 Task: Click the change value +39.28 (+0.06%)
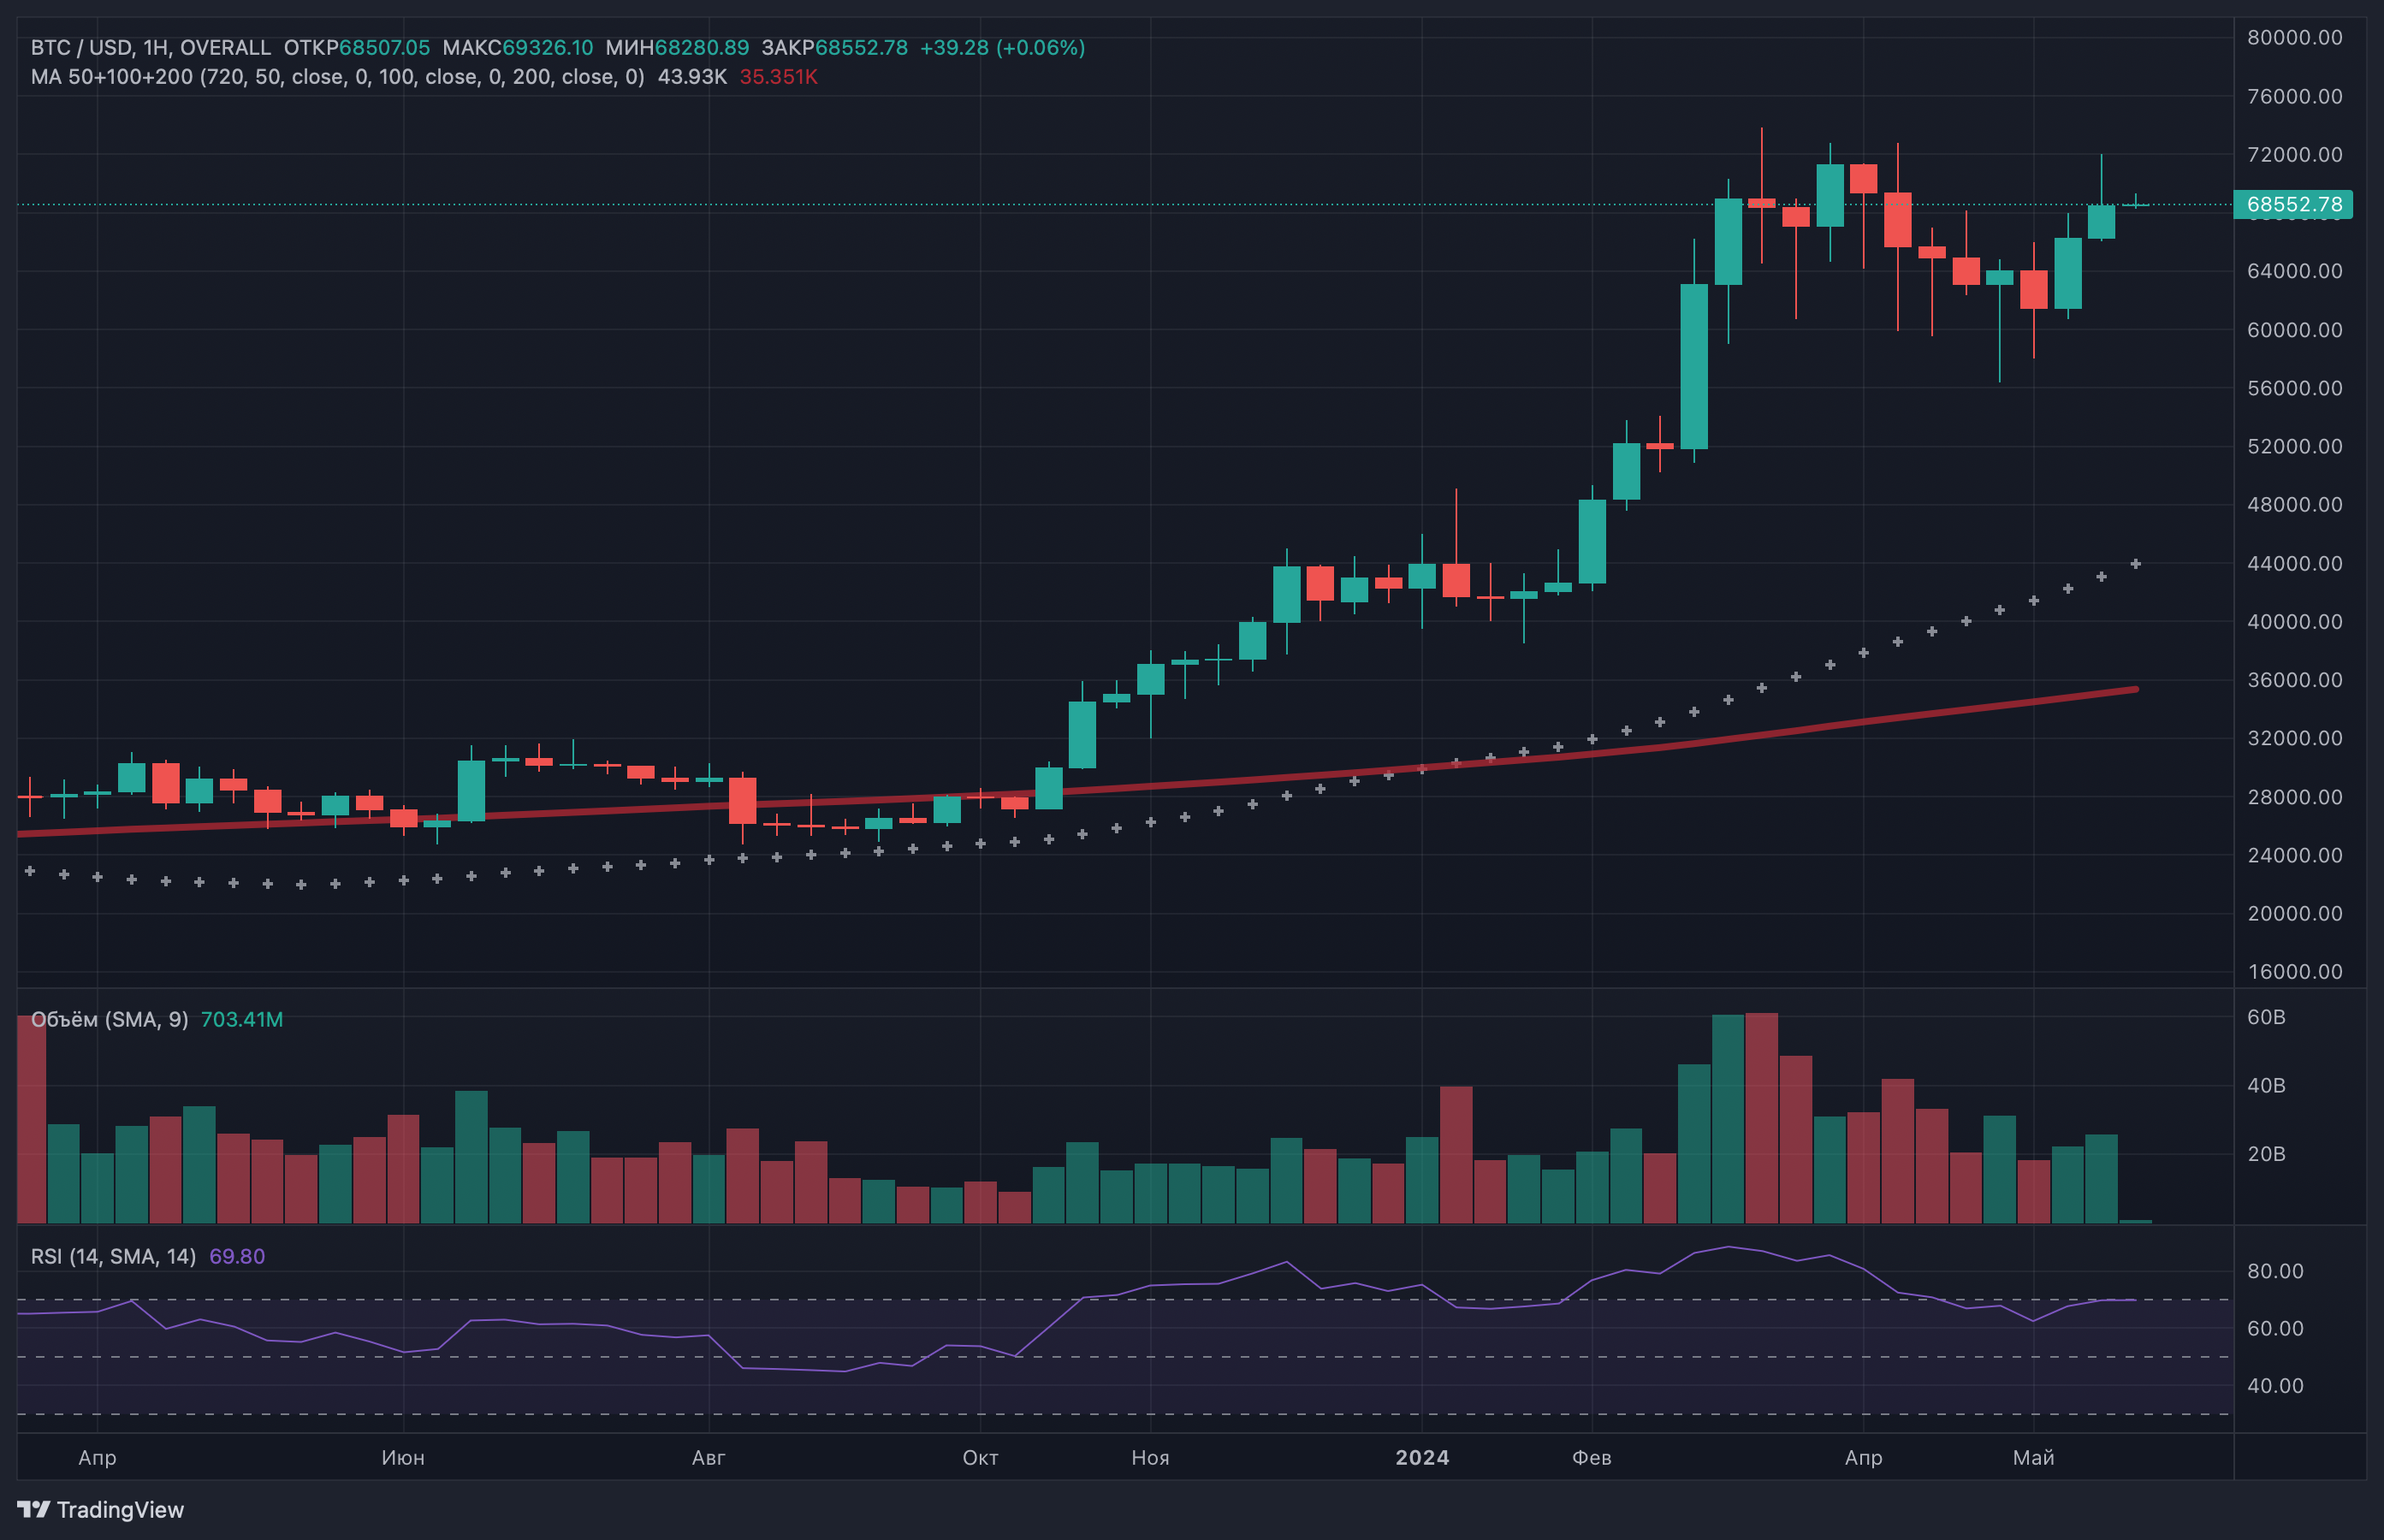click(1003, 48)
